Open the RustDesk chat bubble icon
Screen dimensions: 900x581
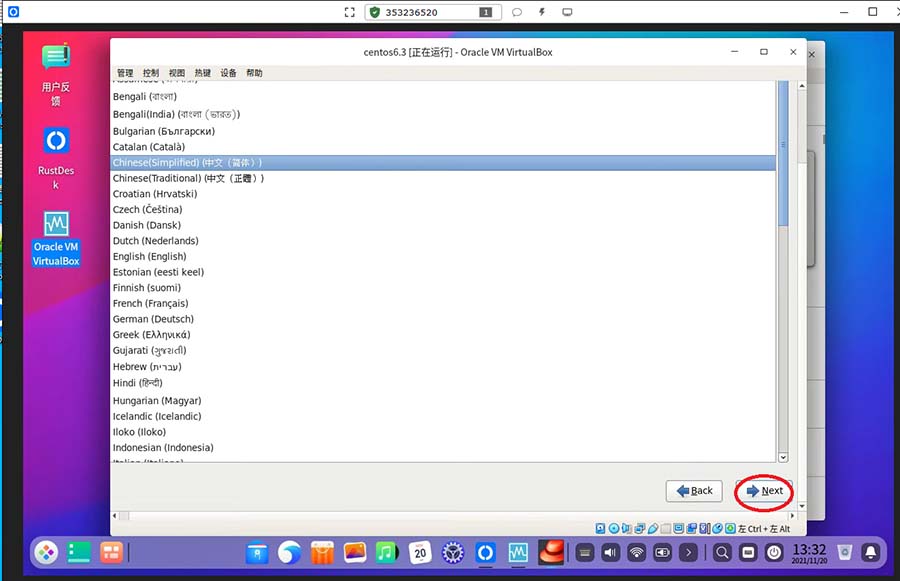click(517, 12)
